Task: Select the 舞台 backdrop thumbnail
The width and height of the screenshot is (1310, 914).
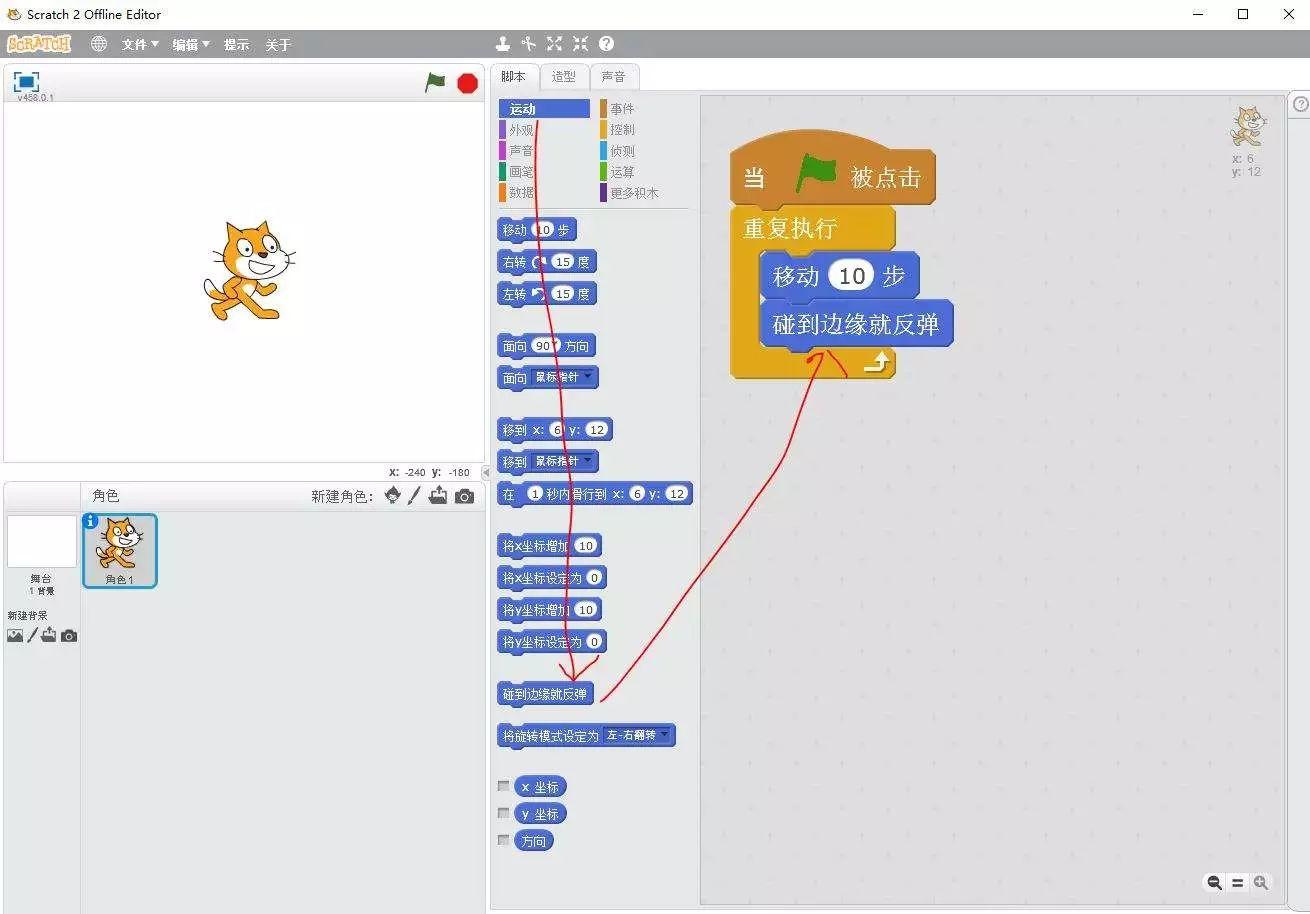Action: 41,542
